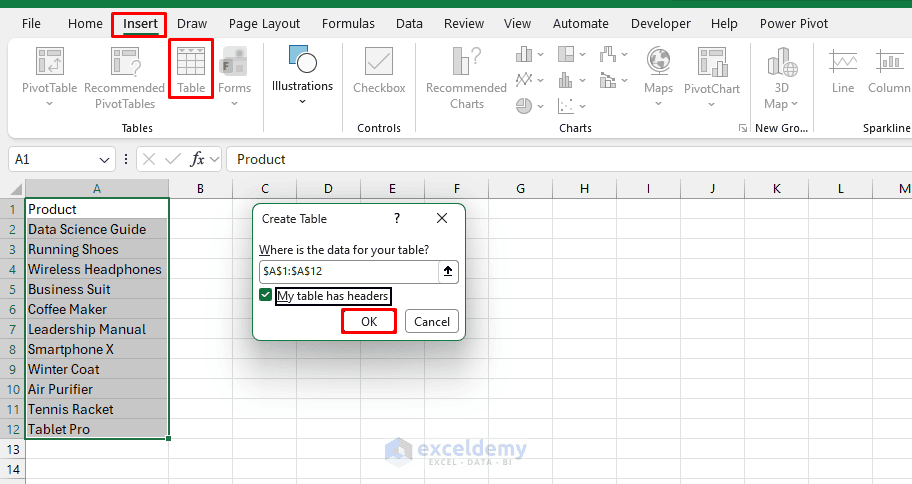Click the Maps chart icon
The width and height of the screenshot is (912, 484).
[x=658, y=62]
